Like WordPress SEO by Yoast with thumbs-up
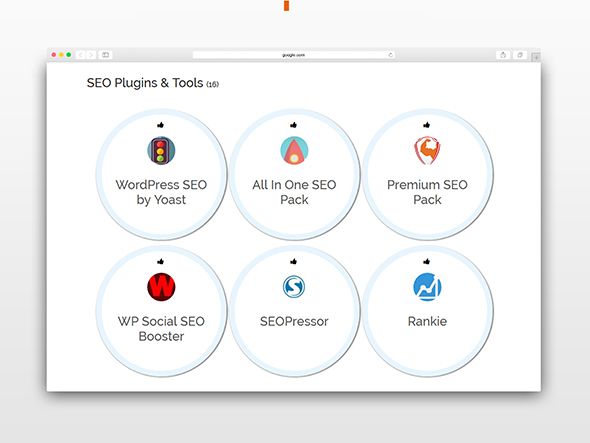The image size is (590, 443). click(161, 125)
